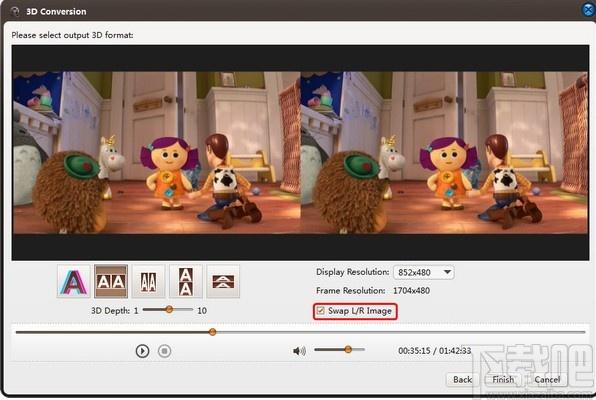Mute the speaker volume icon
Viewport: 596px width, 400px height.
[299, 351]
